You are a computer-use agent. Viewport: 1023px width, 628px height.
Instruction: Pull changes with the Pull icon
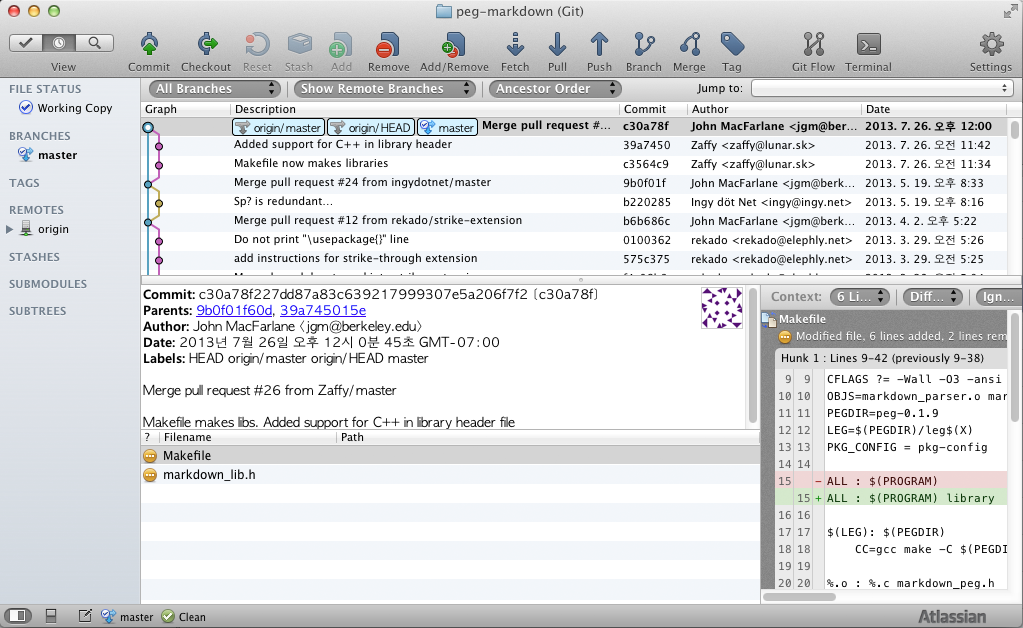557,44
